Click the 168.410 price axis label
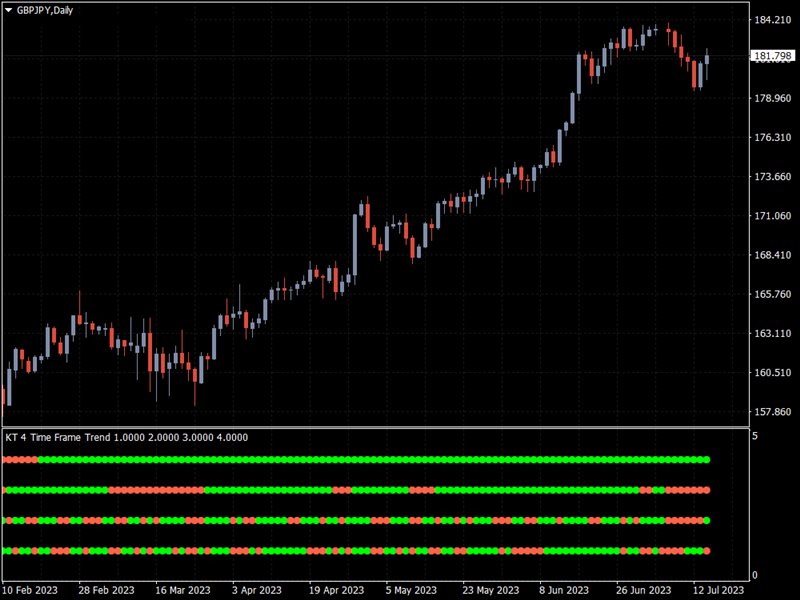 click(772, 255)
